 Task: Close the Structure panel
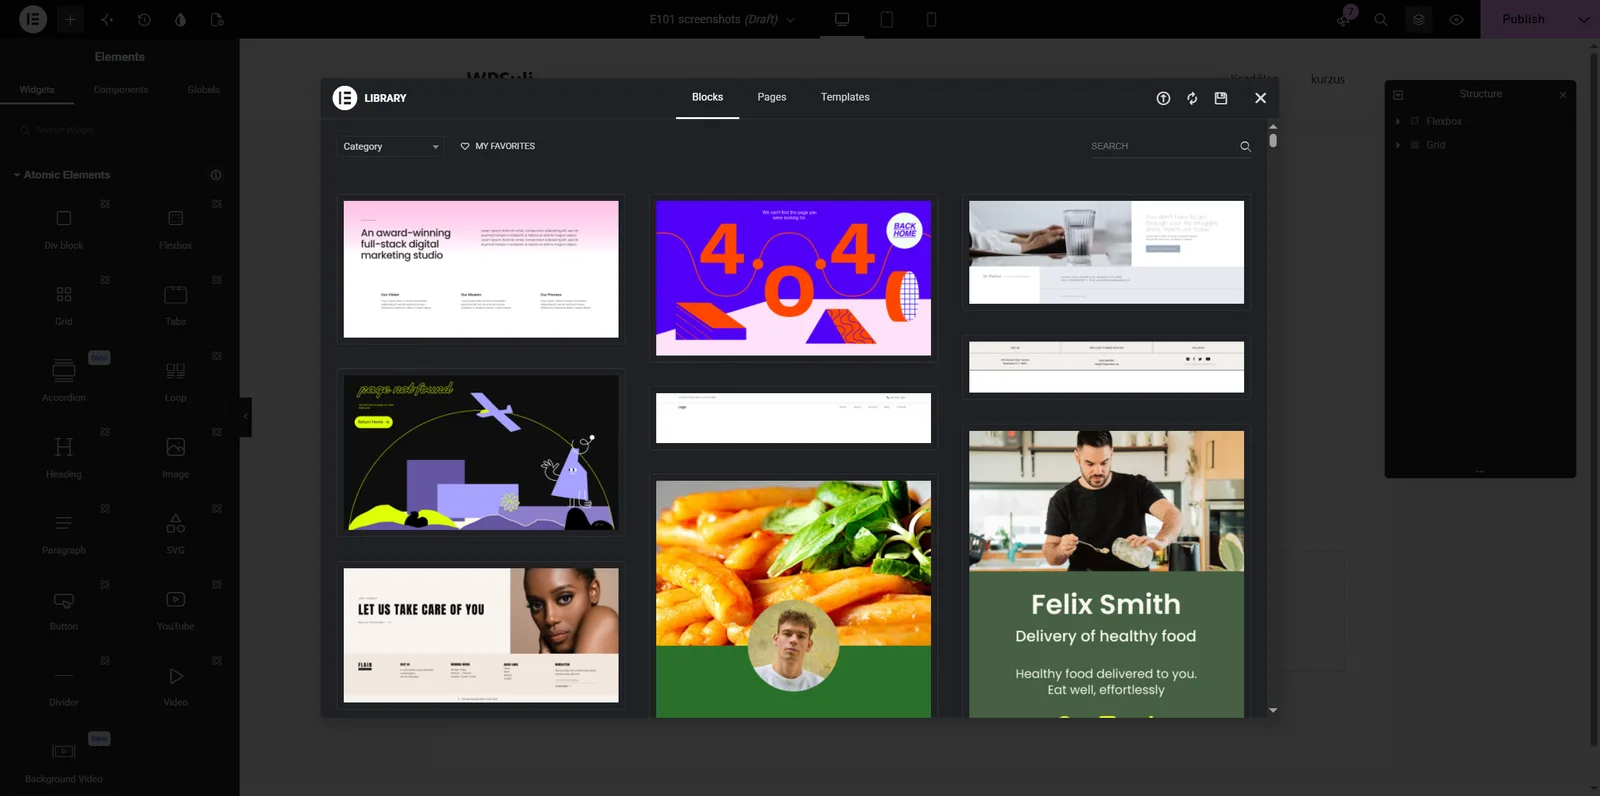tap(1563, 95)
